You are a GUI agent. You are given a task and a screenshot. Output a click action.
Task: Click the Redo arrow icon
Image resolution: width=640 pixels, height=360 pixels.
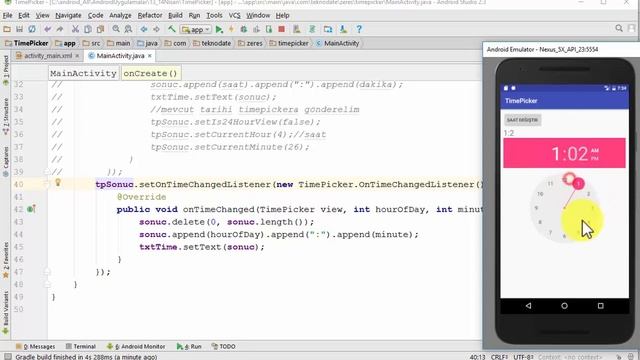(x=60, y=29)
